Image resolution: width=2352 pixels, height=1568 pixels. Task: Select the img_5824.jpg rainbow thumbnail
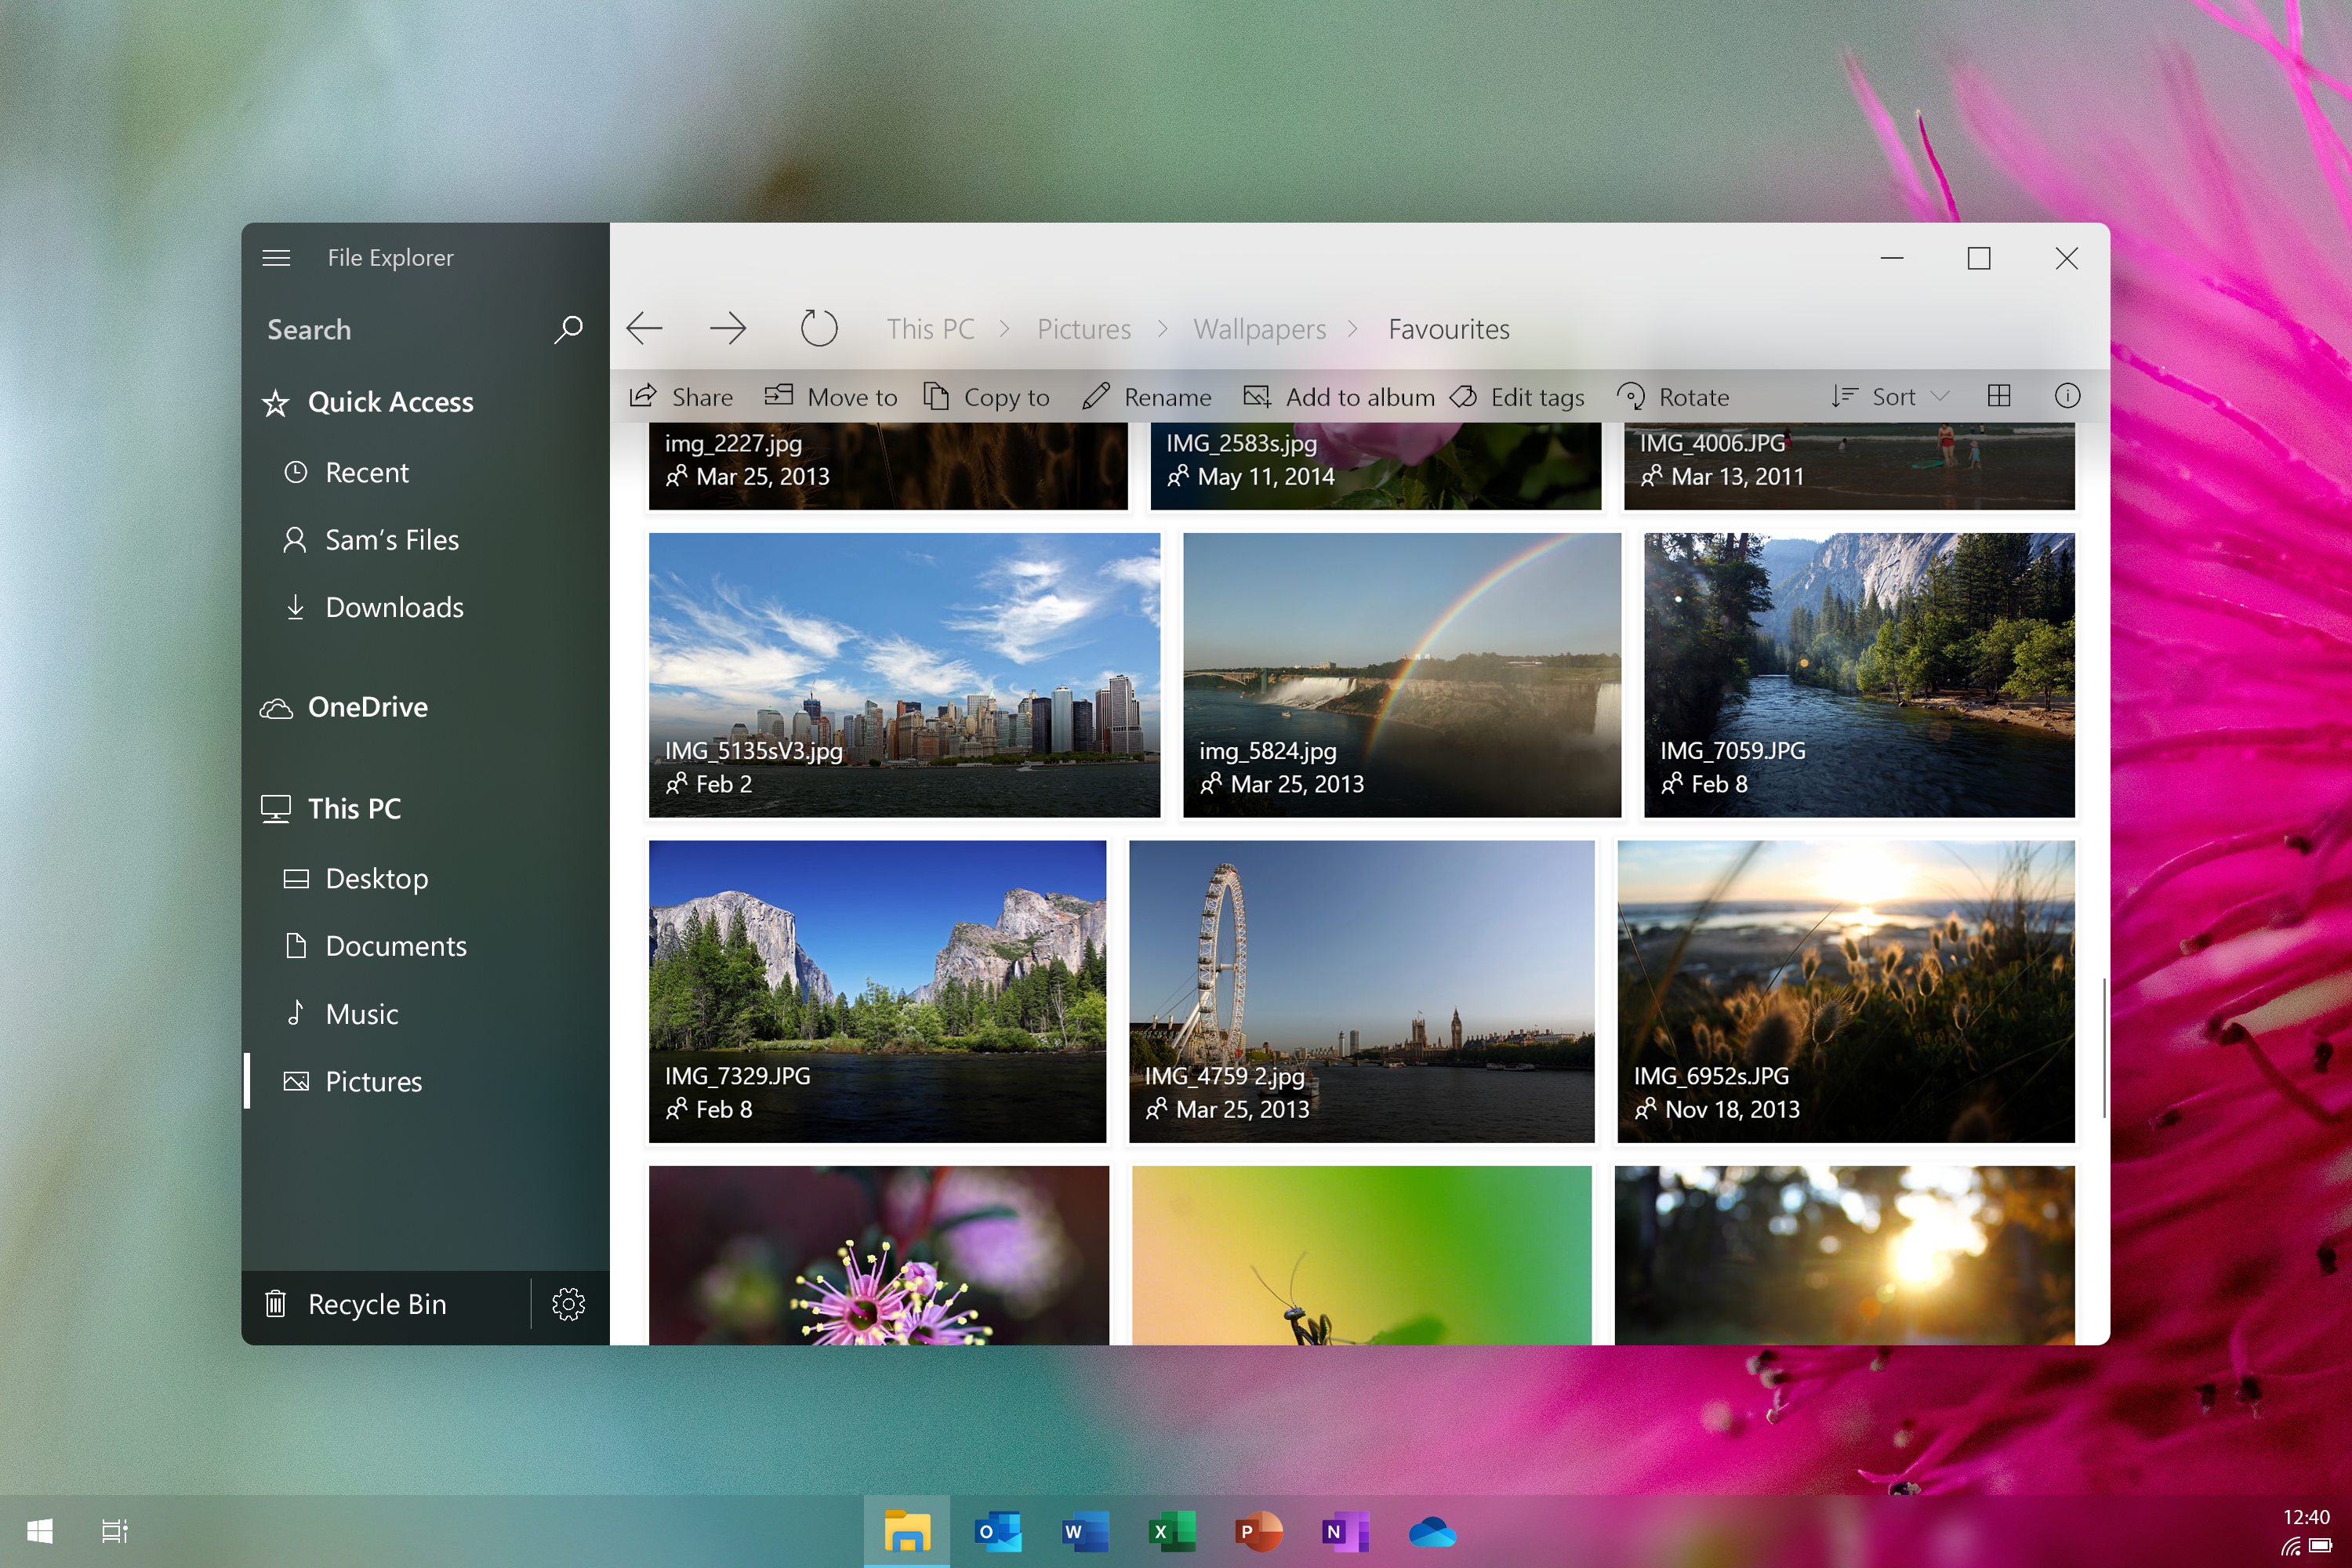[1402, 675]
